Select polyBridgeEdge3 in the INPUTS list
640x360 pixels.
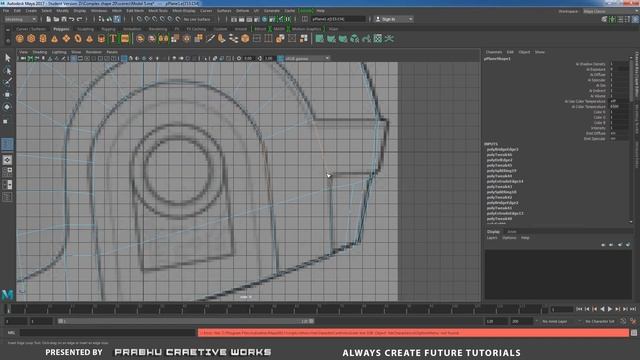502,150
